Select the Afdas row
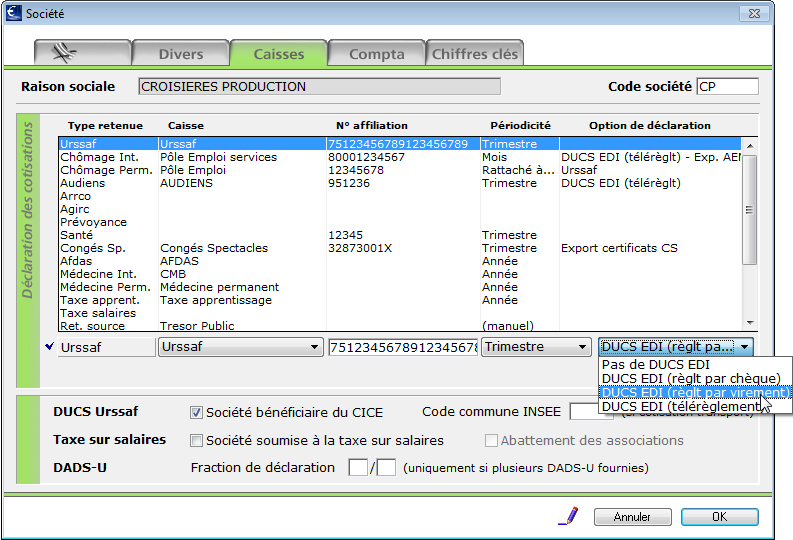The height and width of the screenshot is (540, 793). tap(400, 261)
